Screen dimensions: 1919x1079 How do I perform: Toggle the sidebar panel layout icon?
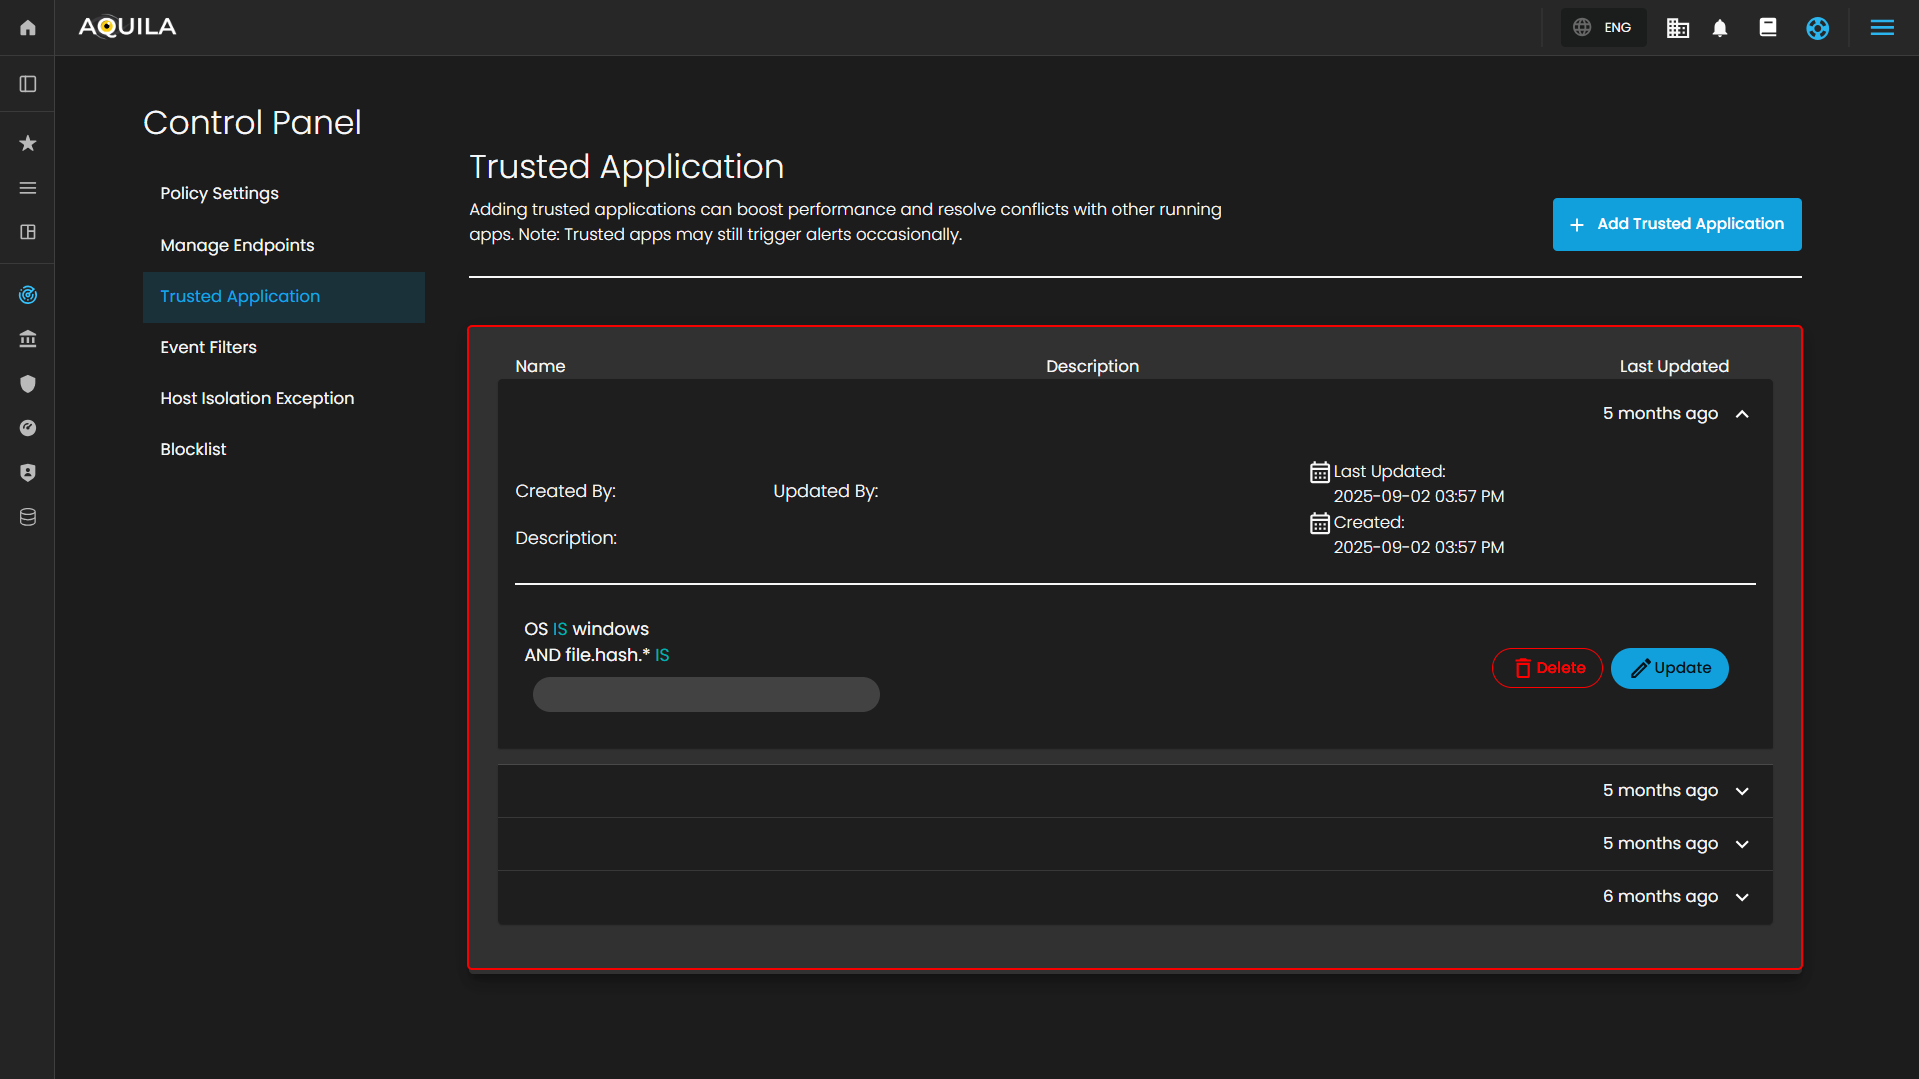pos(28,84)
